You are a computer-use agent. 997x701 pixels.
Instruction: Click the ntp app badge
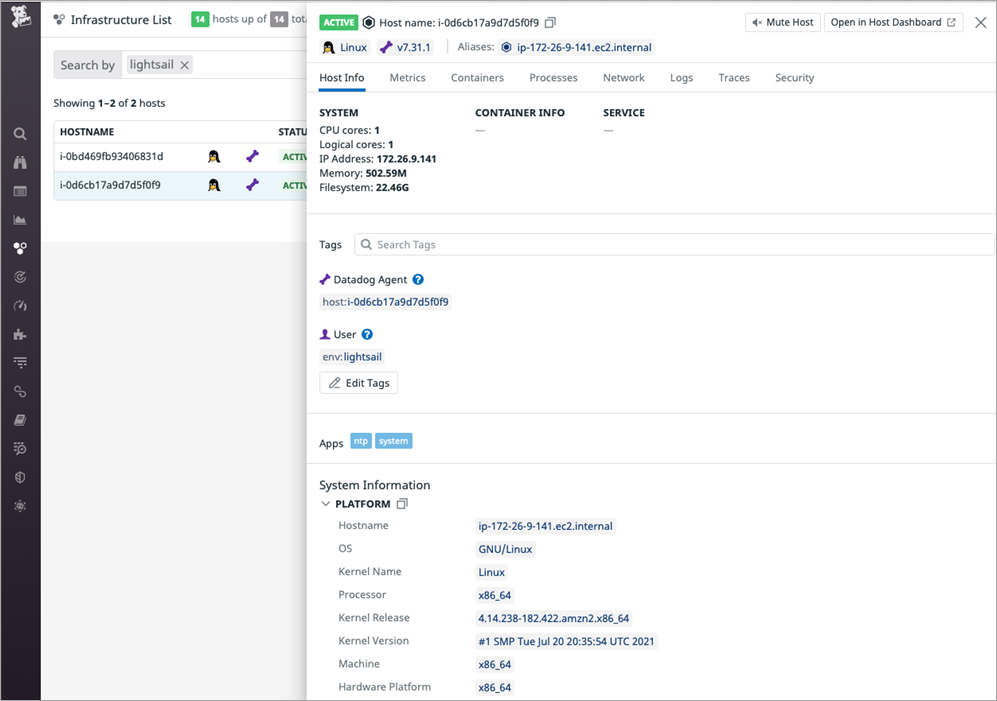[361, 441]
